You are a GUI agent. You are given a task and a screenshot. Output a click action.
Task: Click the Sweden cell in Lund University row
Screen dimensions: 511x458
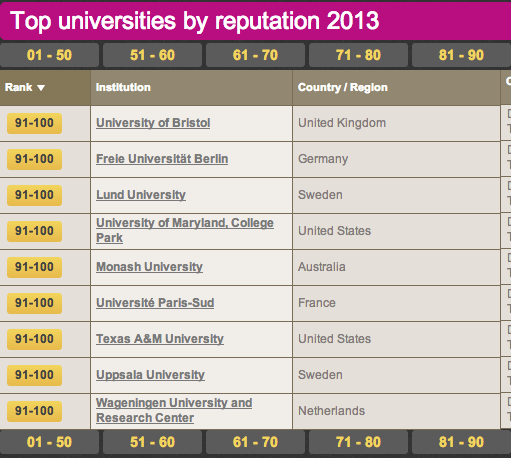coord(396,195)
